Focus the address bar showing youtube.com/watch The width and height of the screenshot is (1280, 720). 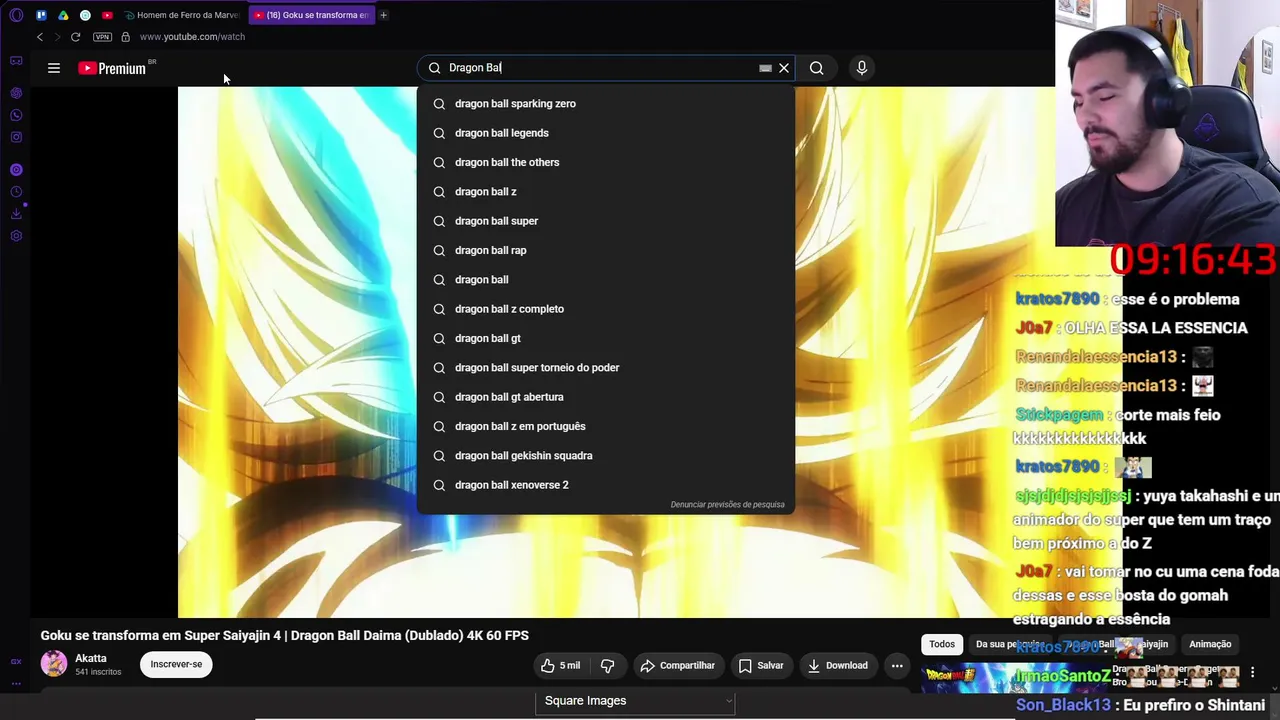coord(192,37)
